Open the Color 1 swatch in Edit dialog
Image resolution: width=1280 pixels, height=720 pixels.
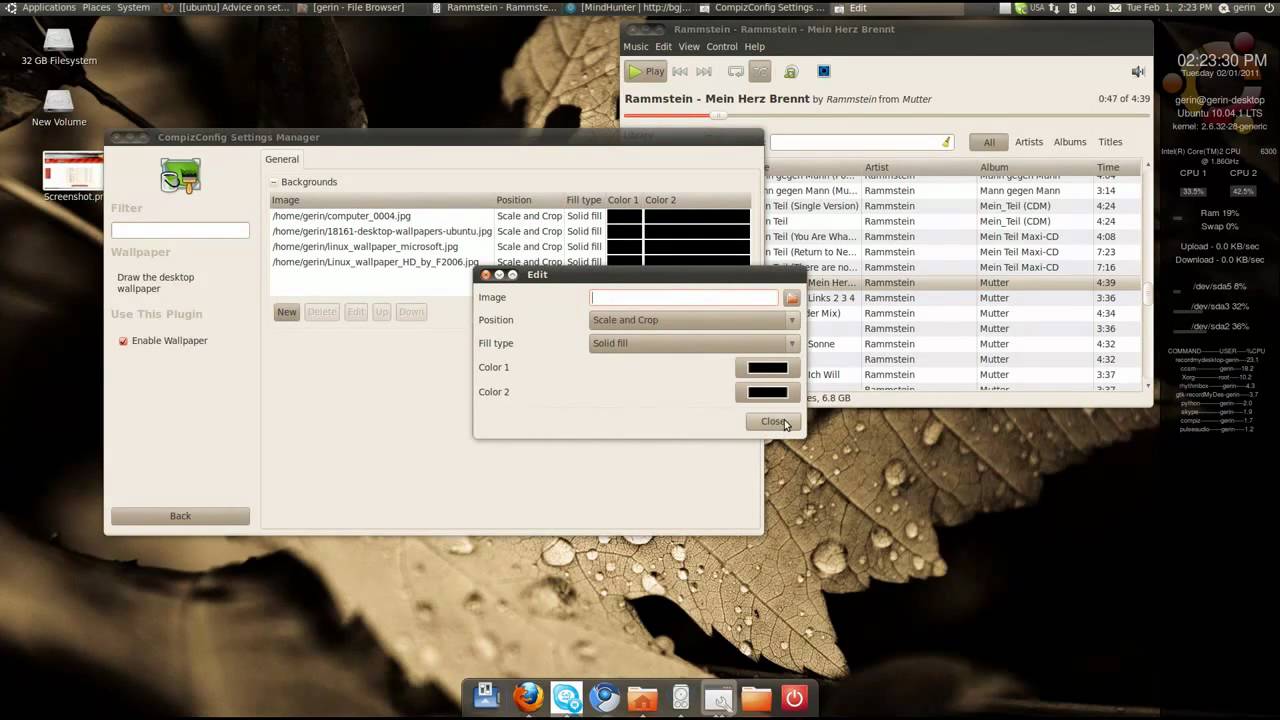coord(767,368)
